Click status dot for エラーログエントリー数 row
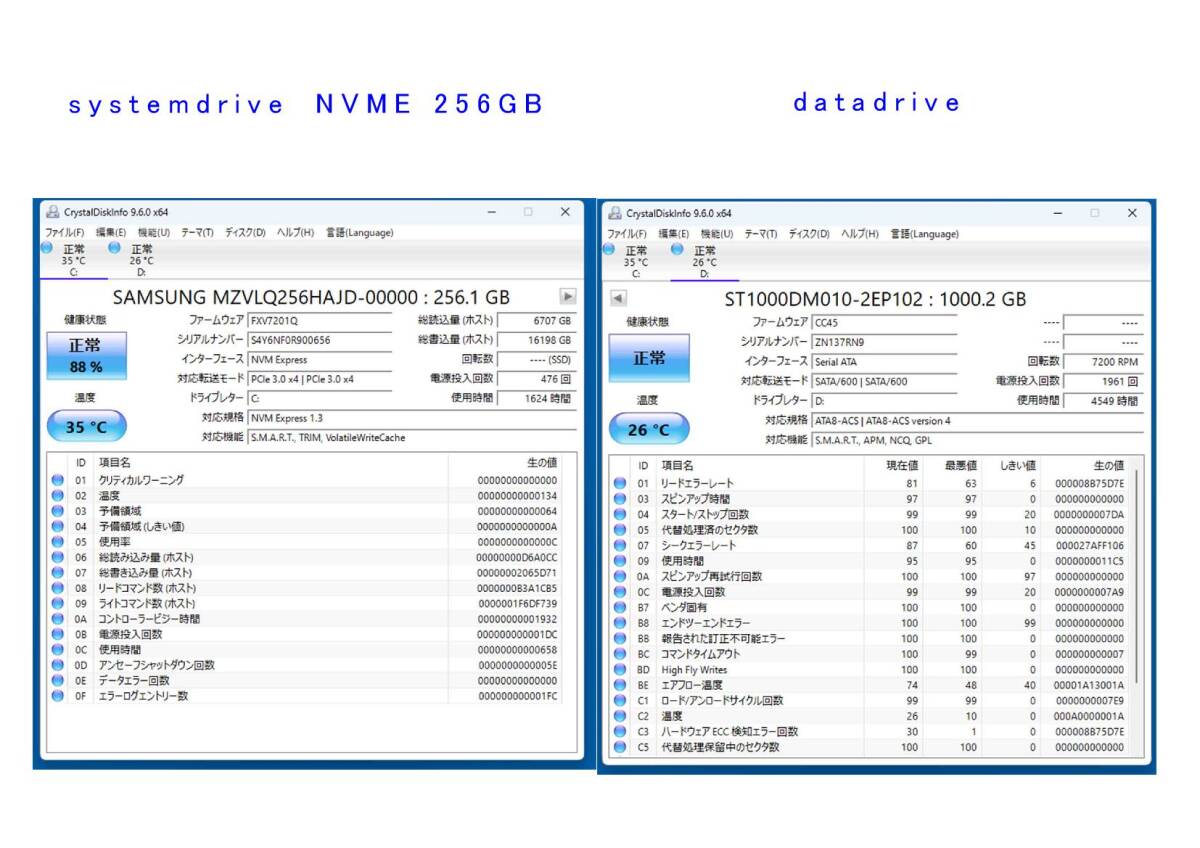 coord(57,696)
